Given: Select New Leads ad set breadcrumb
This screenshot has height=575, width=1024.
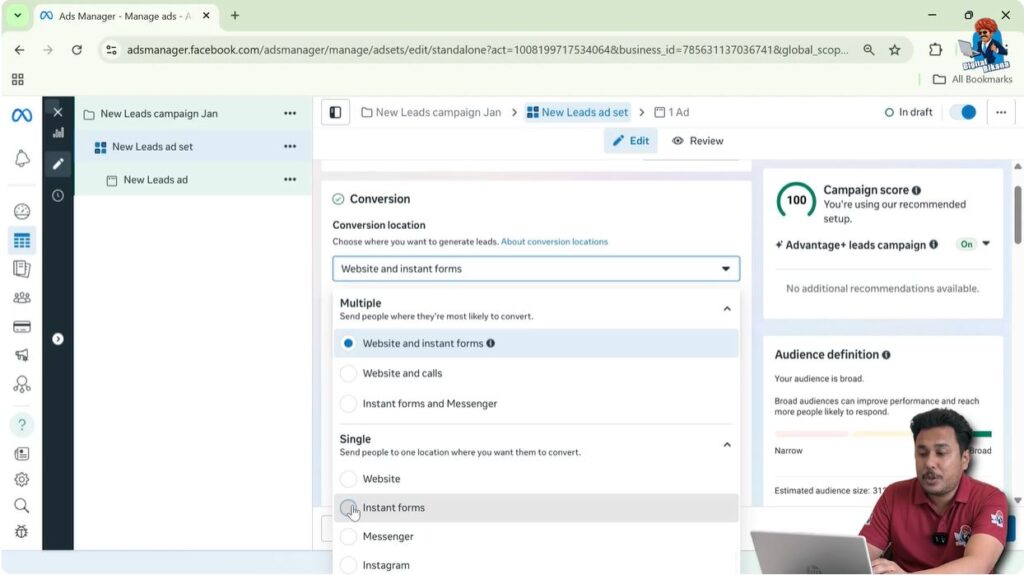Looking at the screenshot, I should (x=578, y=112).
